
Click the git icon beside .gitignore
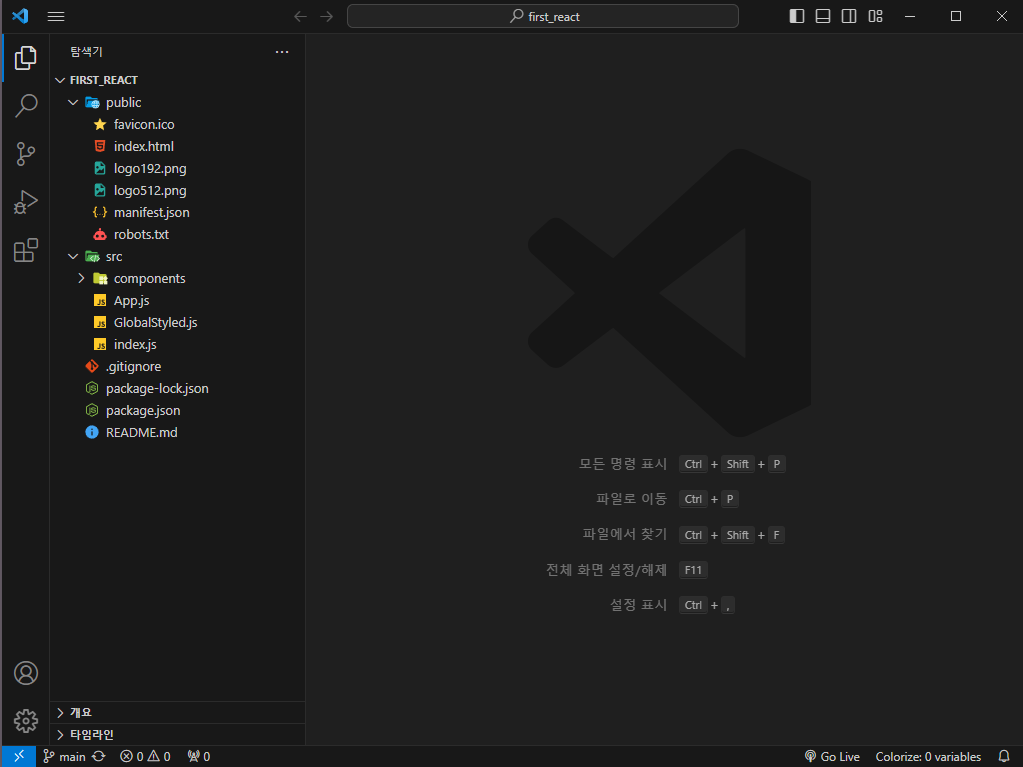(x=92, y=367)
